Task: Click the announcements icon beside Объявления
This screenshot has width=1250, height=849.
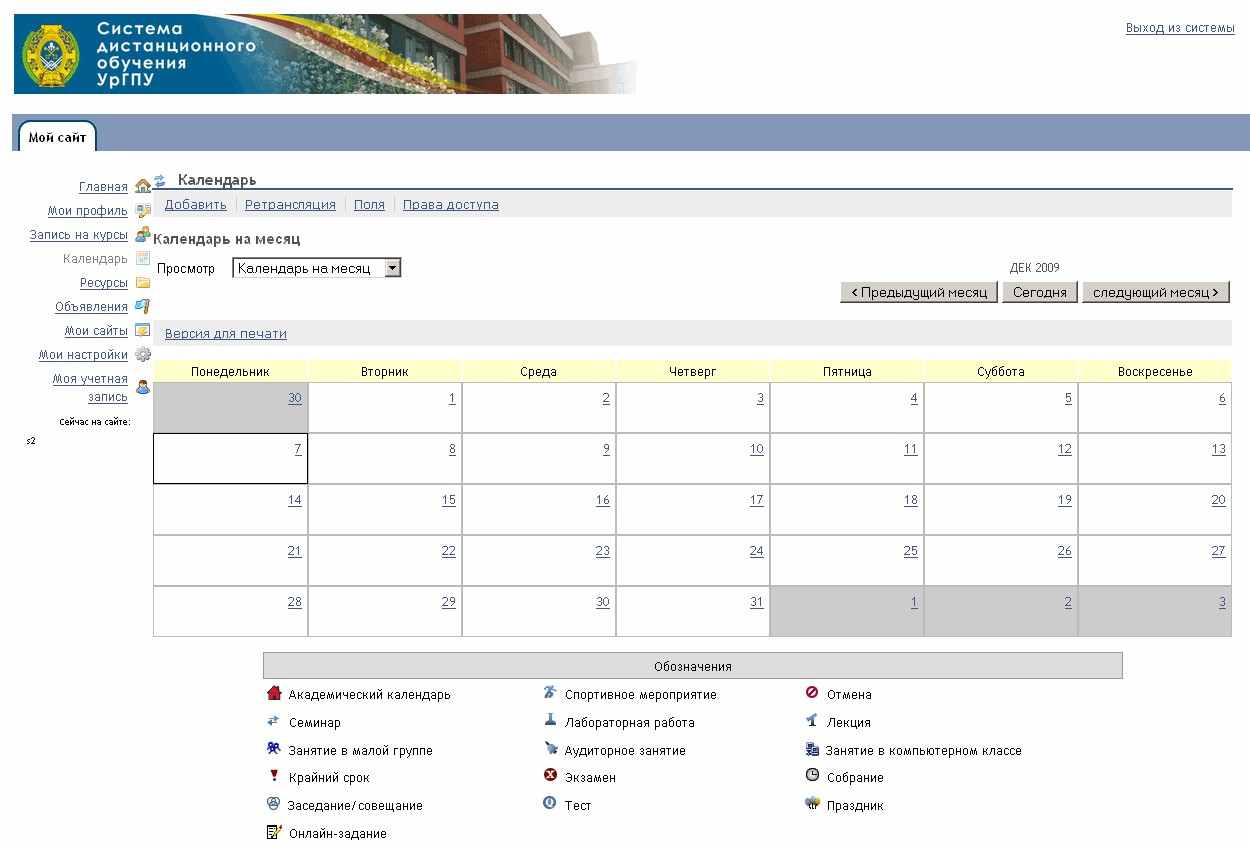Action: pos(143,306)
